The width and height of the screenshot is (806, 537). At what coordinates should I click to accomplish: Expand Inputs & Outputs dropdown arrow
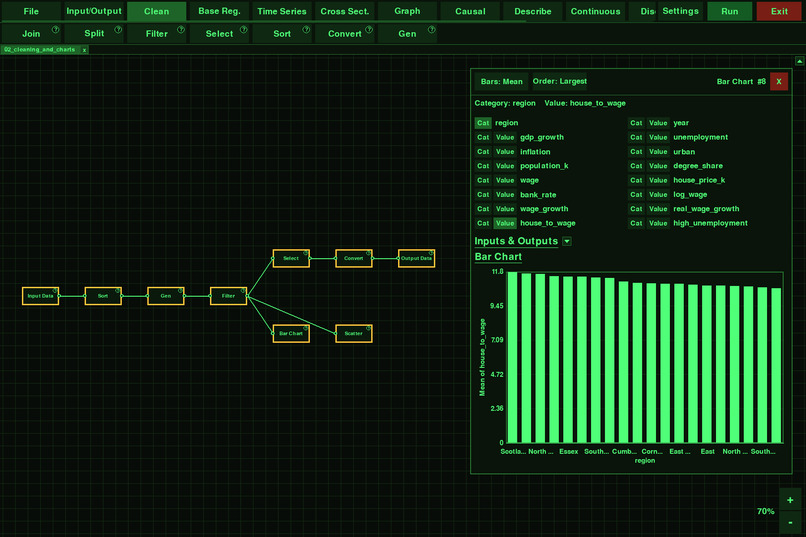567,241
